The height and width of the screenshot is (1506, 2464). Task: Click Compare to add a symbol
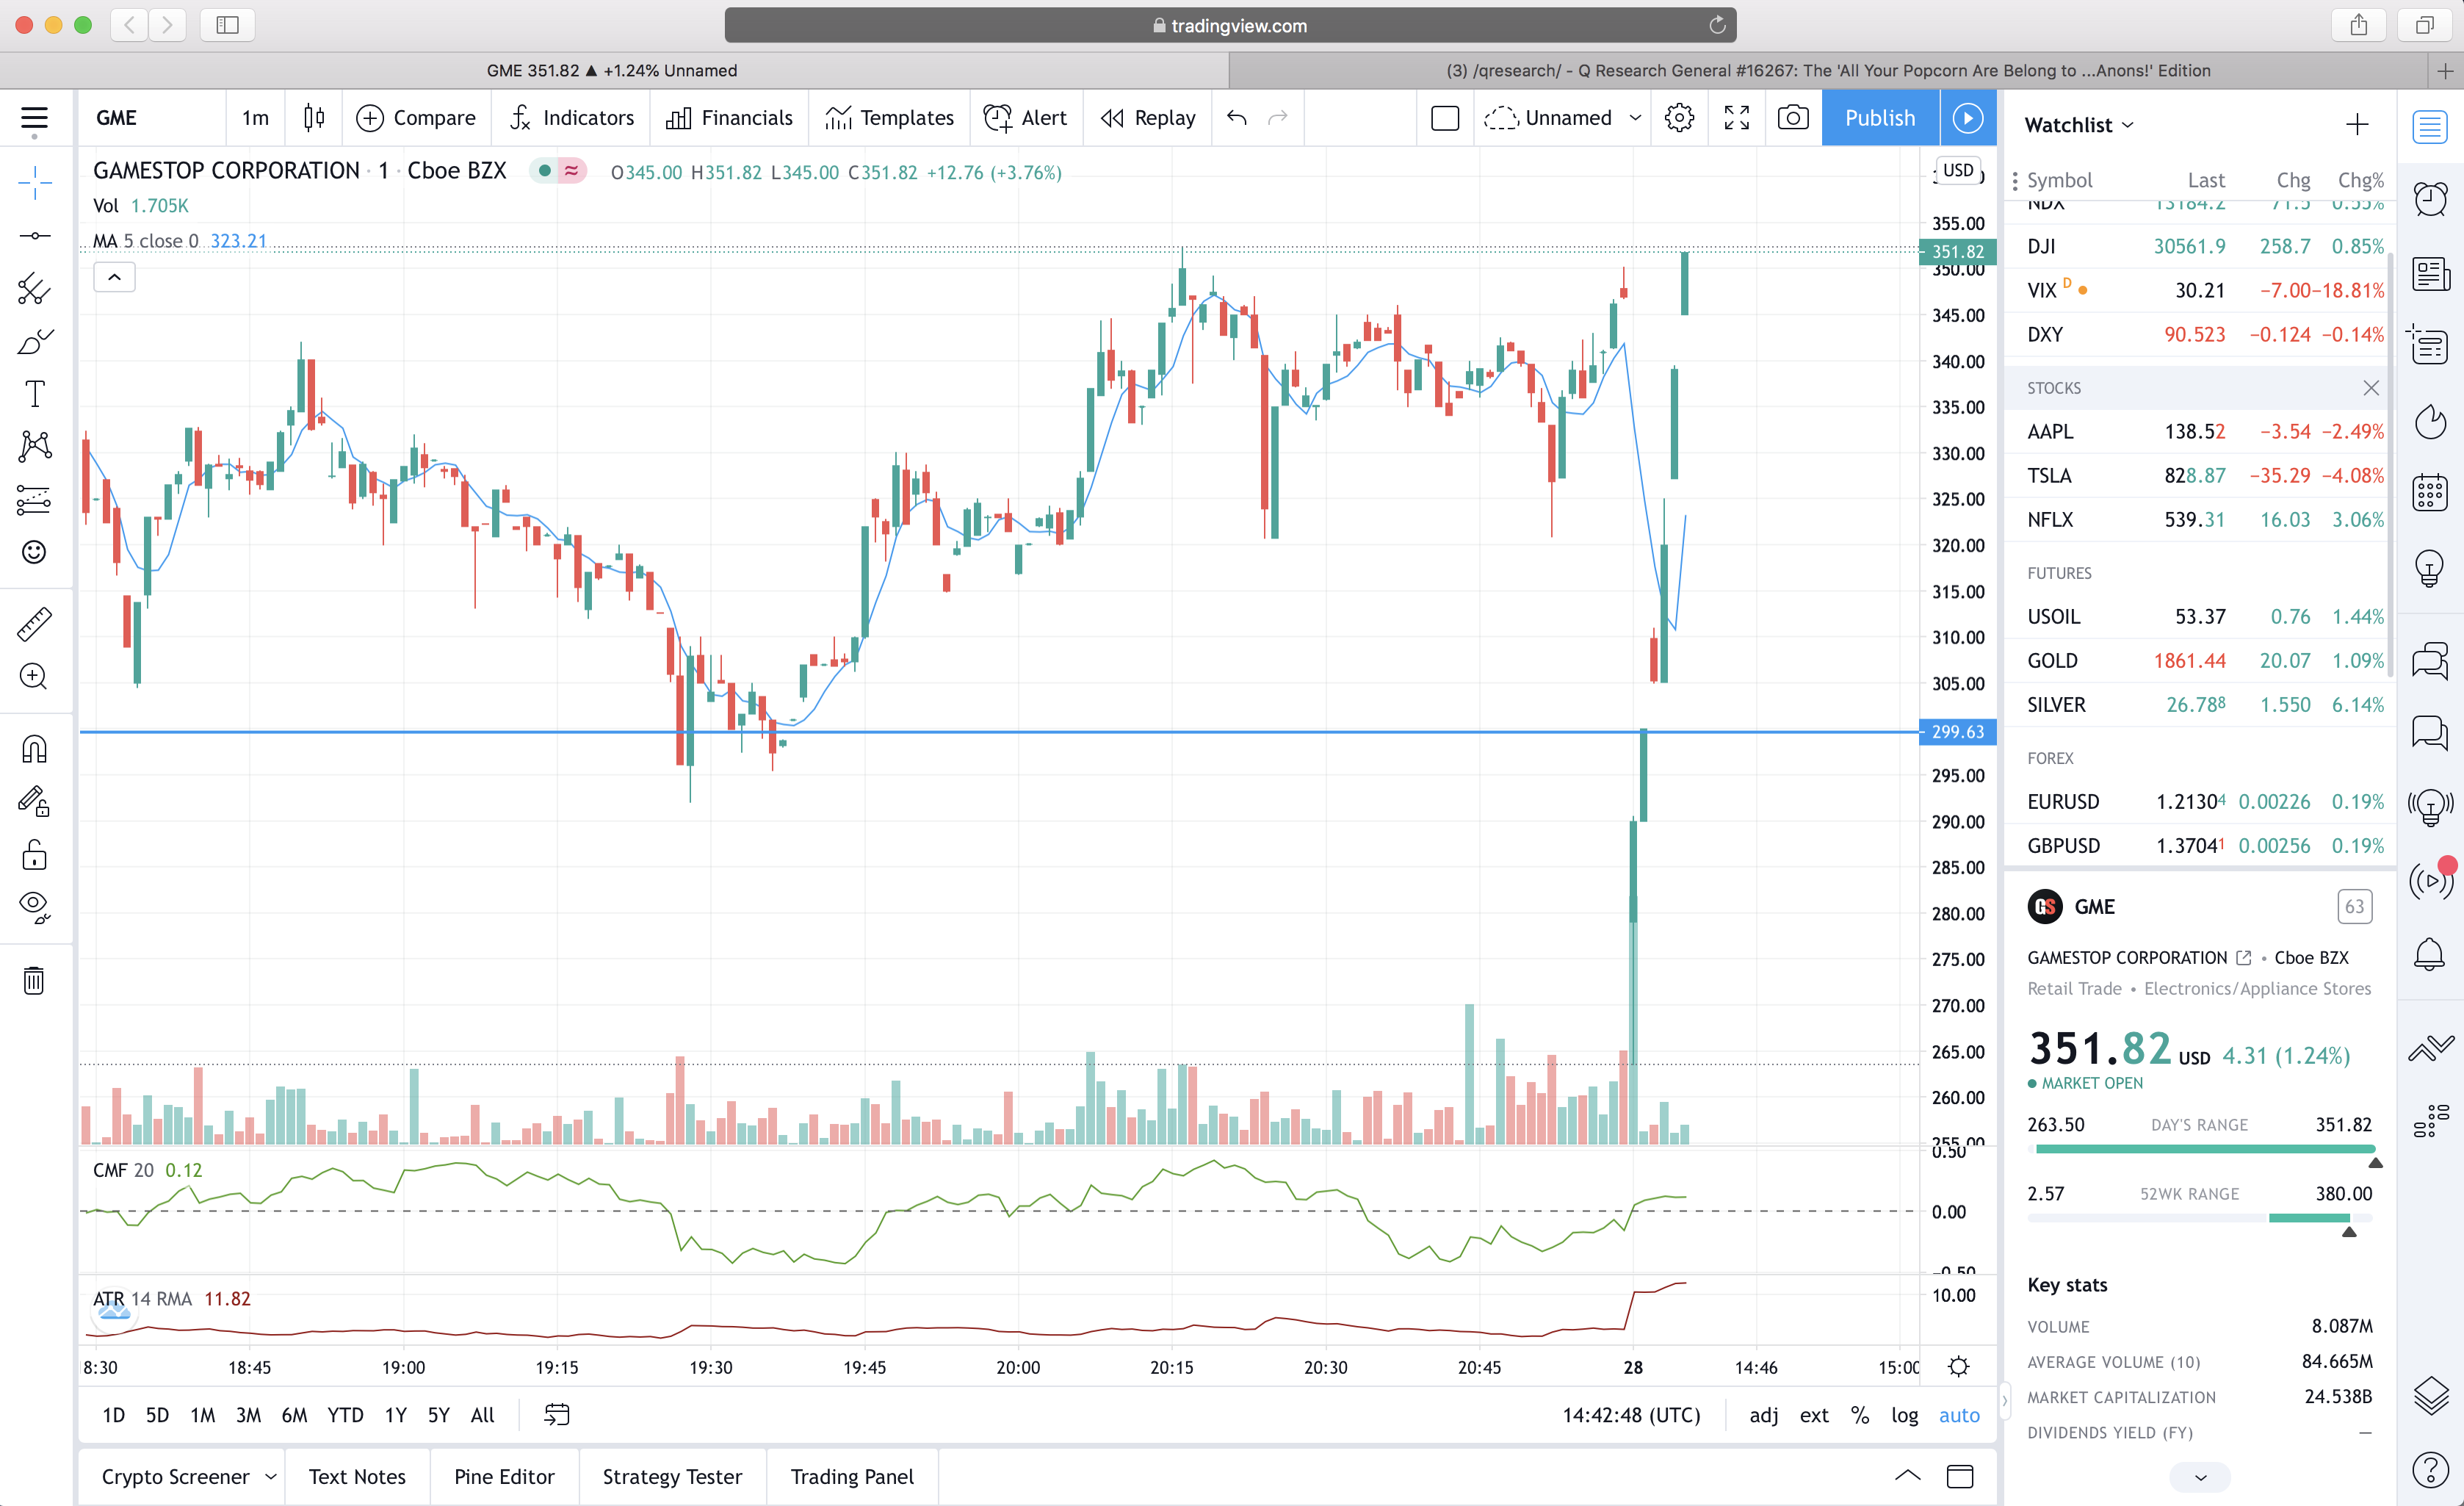tap(416, 118)
